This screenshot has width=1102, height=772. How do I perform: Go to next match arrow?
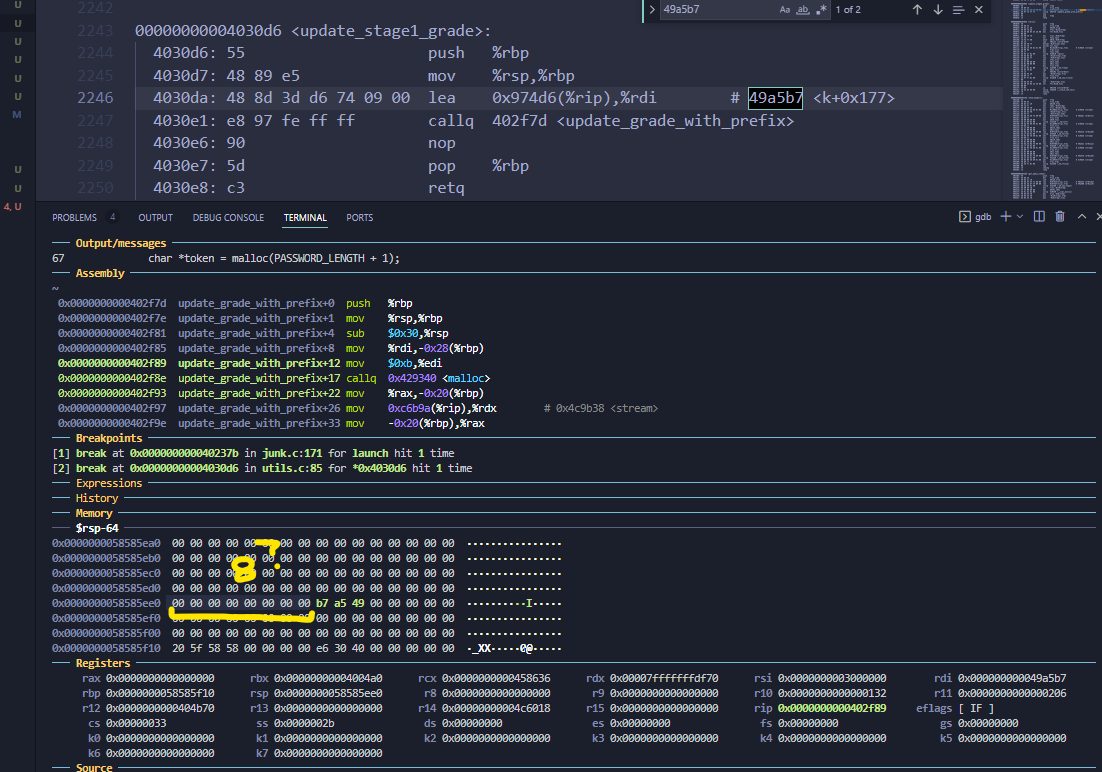938,10
